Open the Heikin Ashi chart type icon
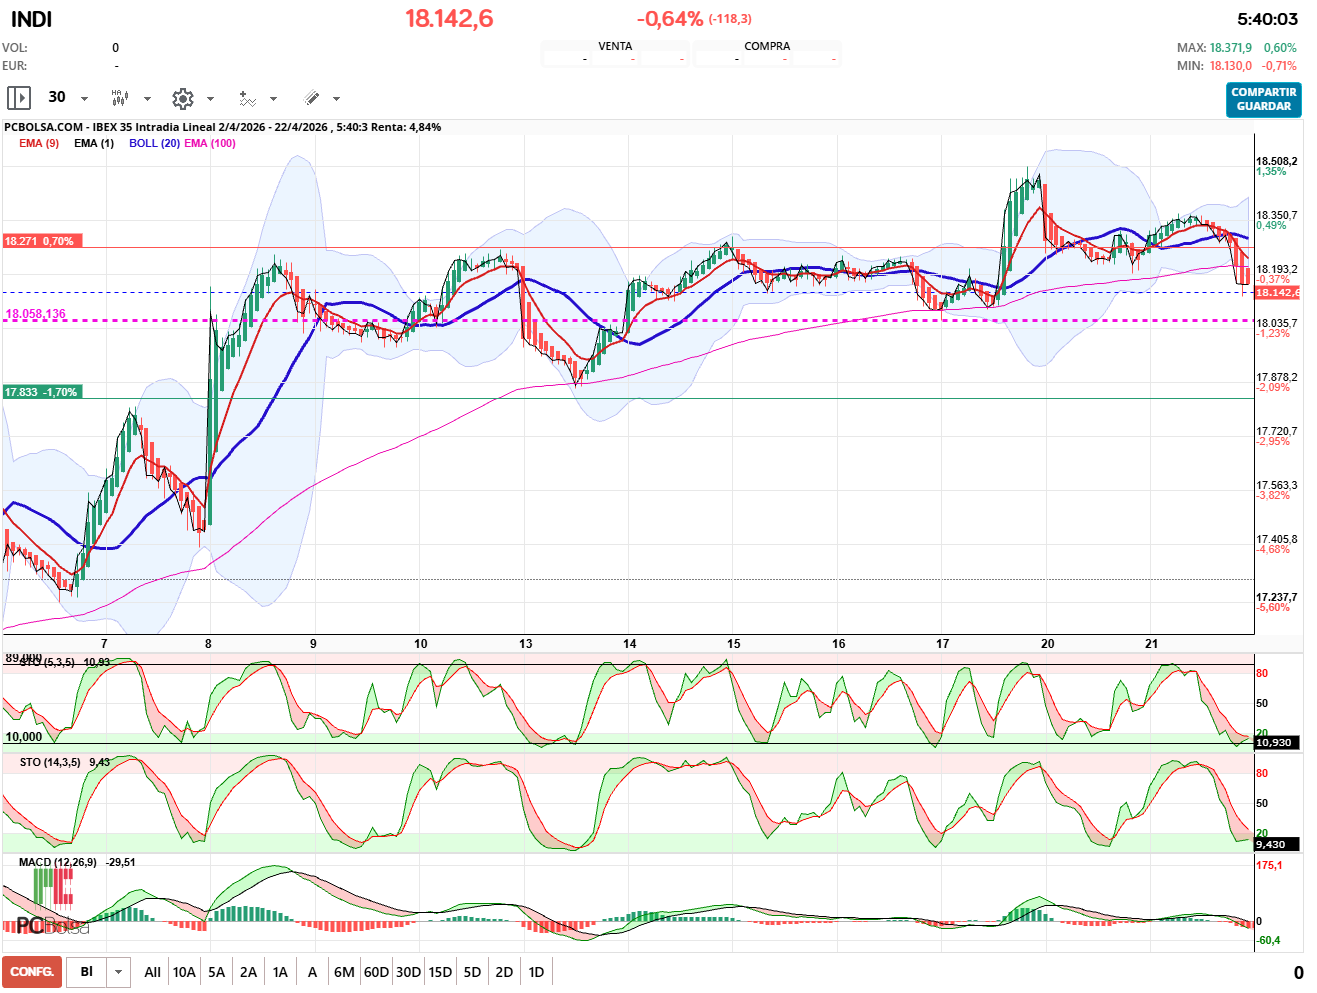Image resolution: width=1317 pixels, height=993 pixels. click(120, 98)
